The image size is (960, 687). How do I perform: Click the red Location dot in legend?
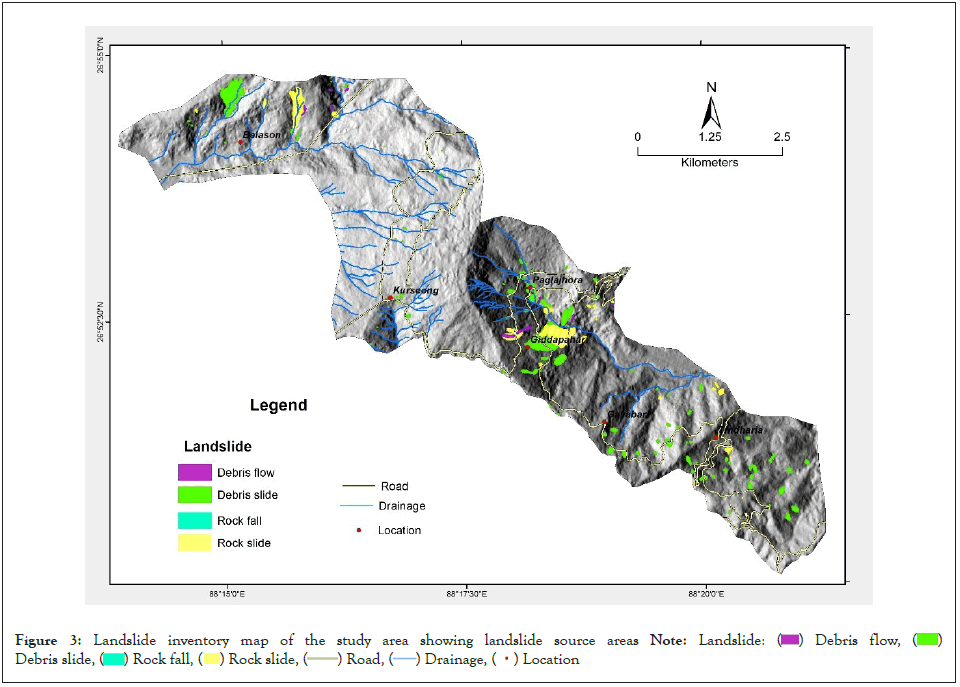point(358,529)
